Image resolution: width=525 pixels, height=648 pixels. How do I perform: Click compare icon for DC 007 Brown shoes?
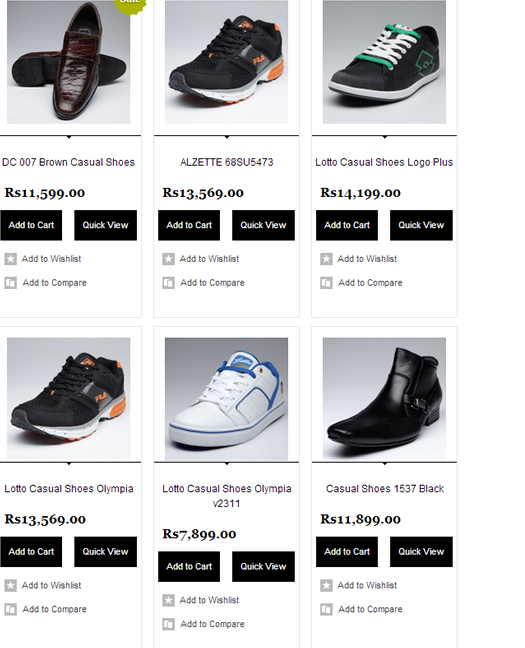pyautogui.click(x=11, y=283)
